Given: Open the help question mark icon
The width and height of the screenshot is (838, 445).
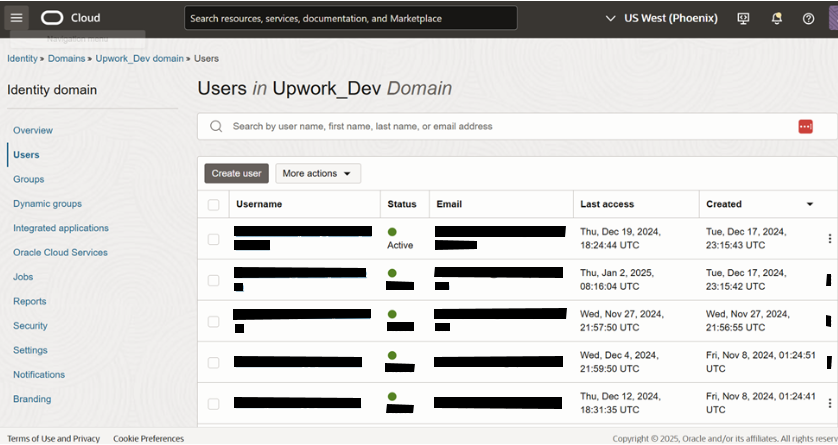Looking at the screenshot, I should click(x=809, y=19).
